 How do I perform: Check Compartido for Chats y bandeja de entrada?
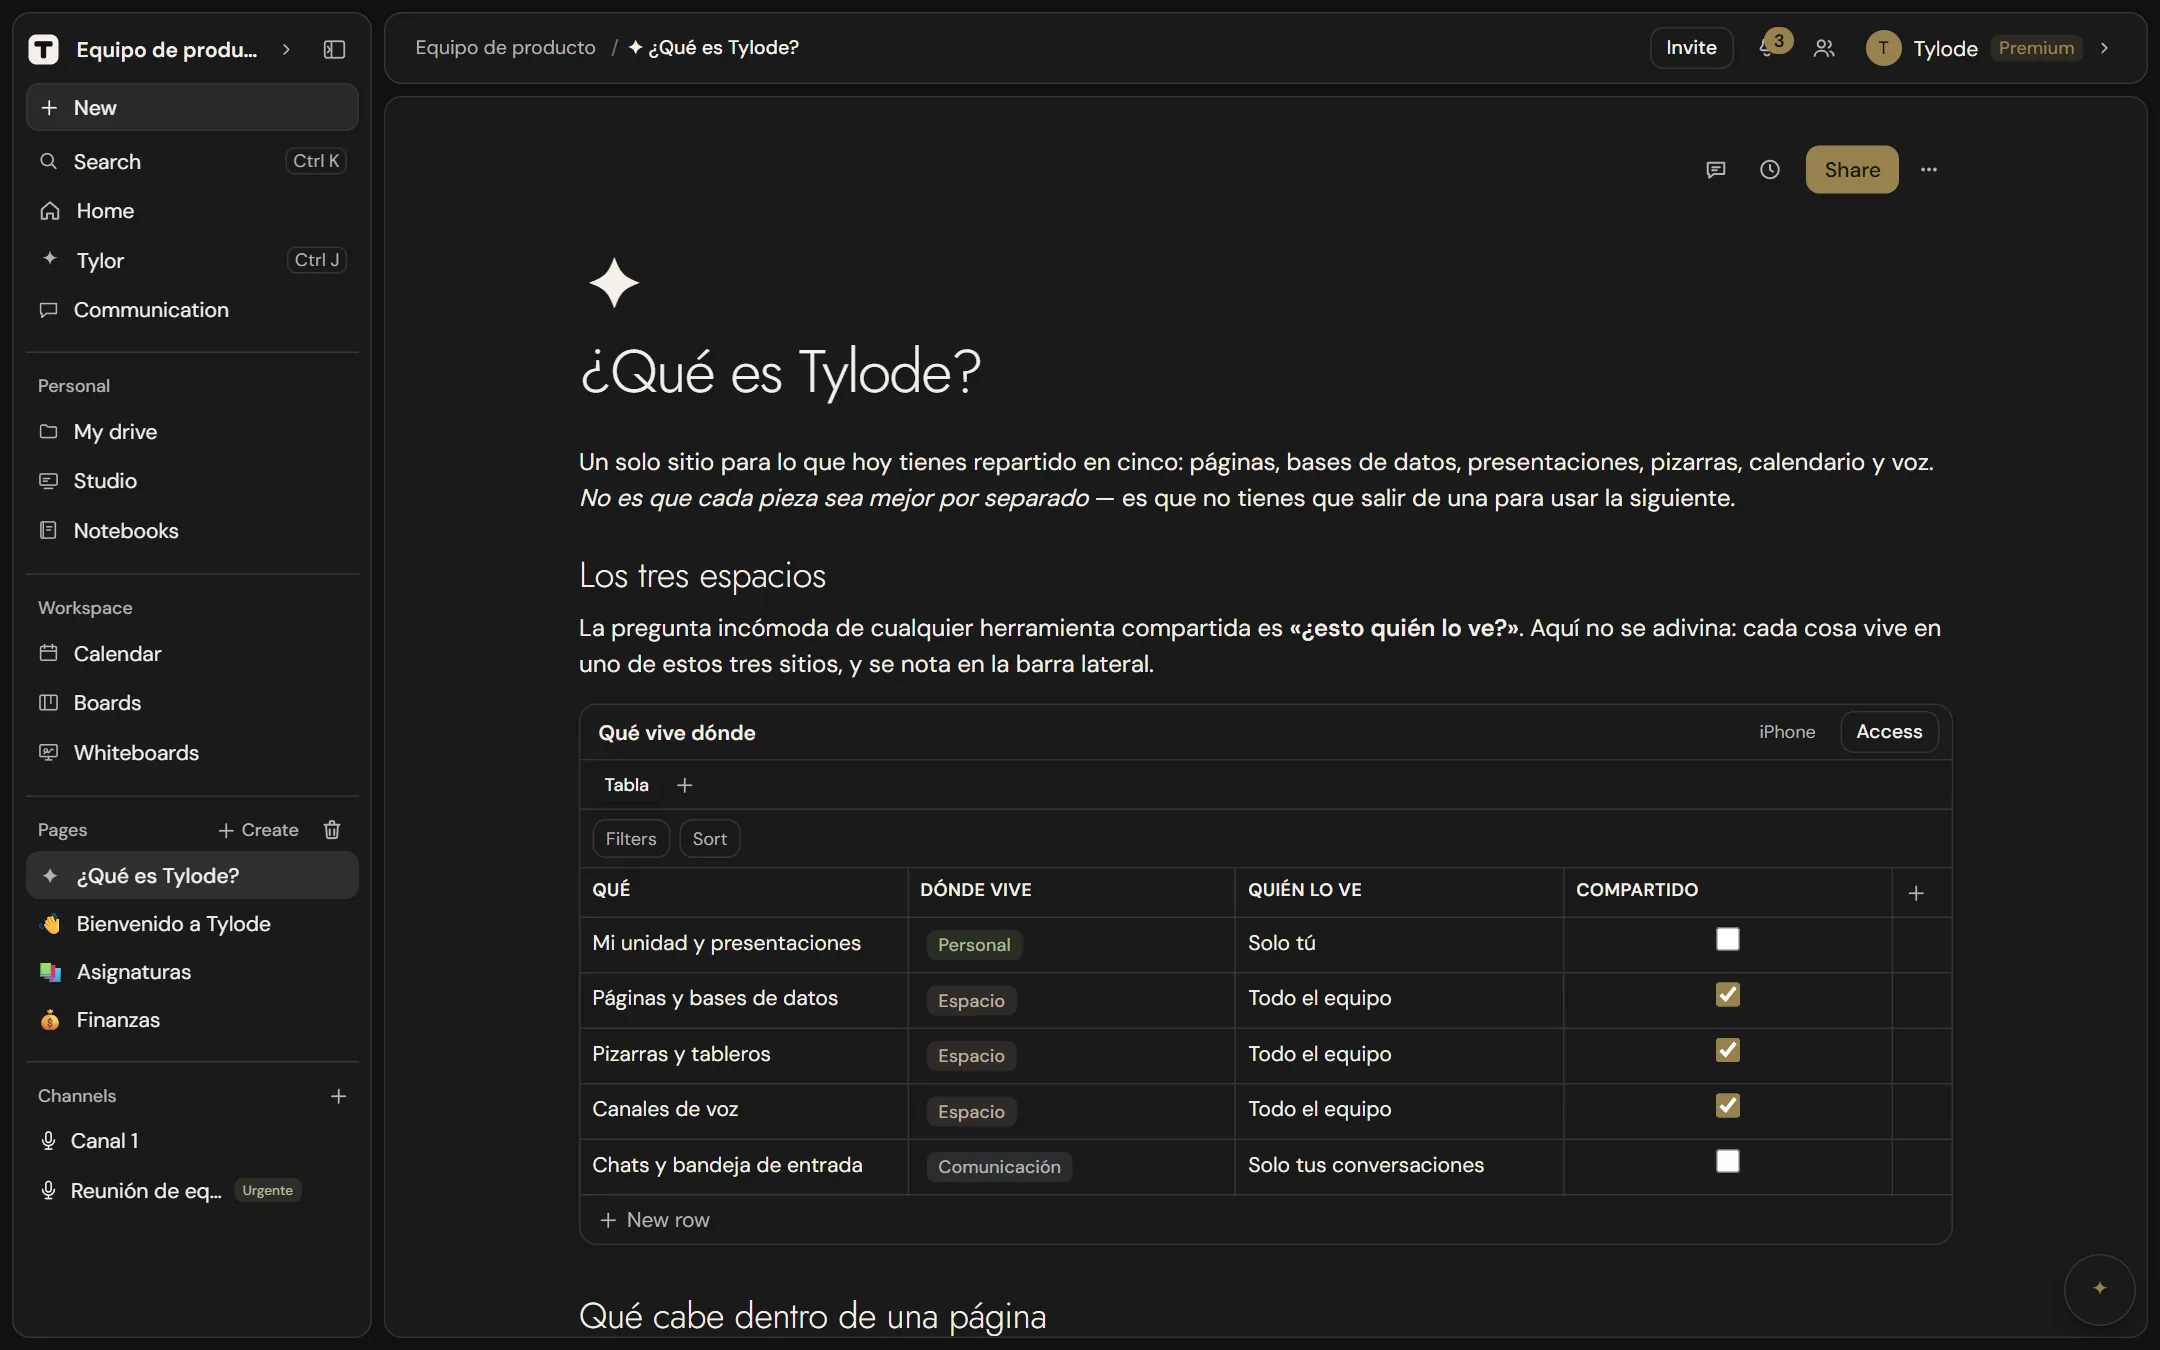[x=1727, y=1161]
